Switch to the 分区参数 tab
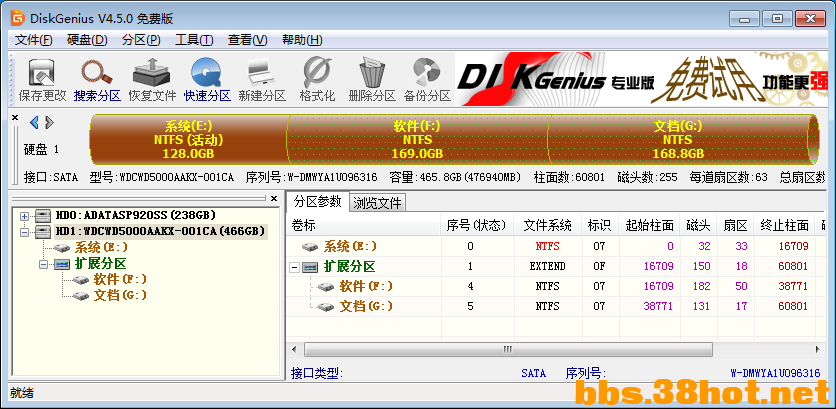 click(x=317, y=201)
